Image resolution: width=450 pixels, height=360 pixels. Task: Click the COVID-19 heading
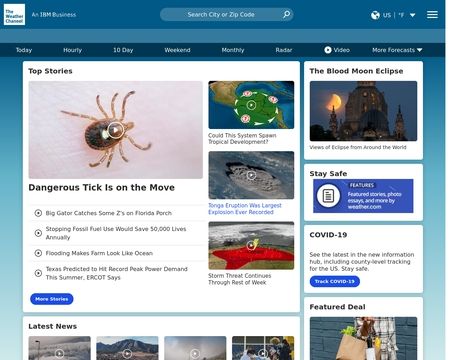click(x=328, y=235)
